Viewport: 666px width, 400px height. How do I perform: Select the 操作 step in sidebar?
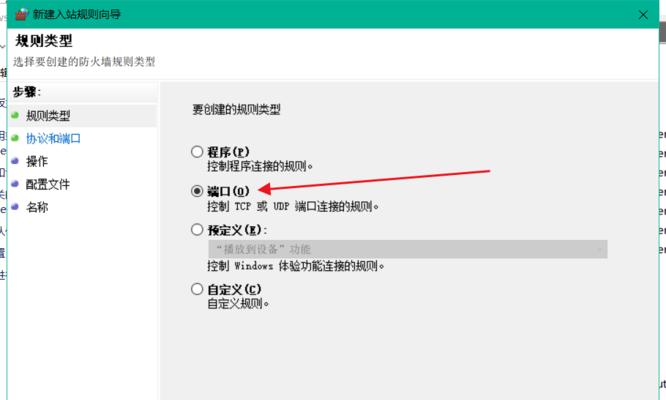(x=37, y=161)
